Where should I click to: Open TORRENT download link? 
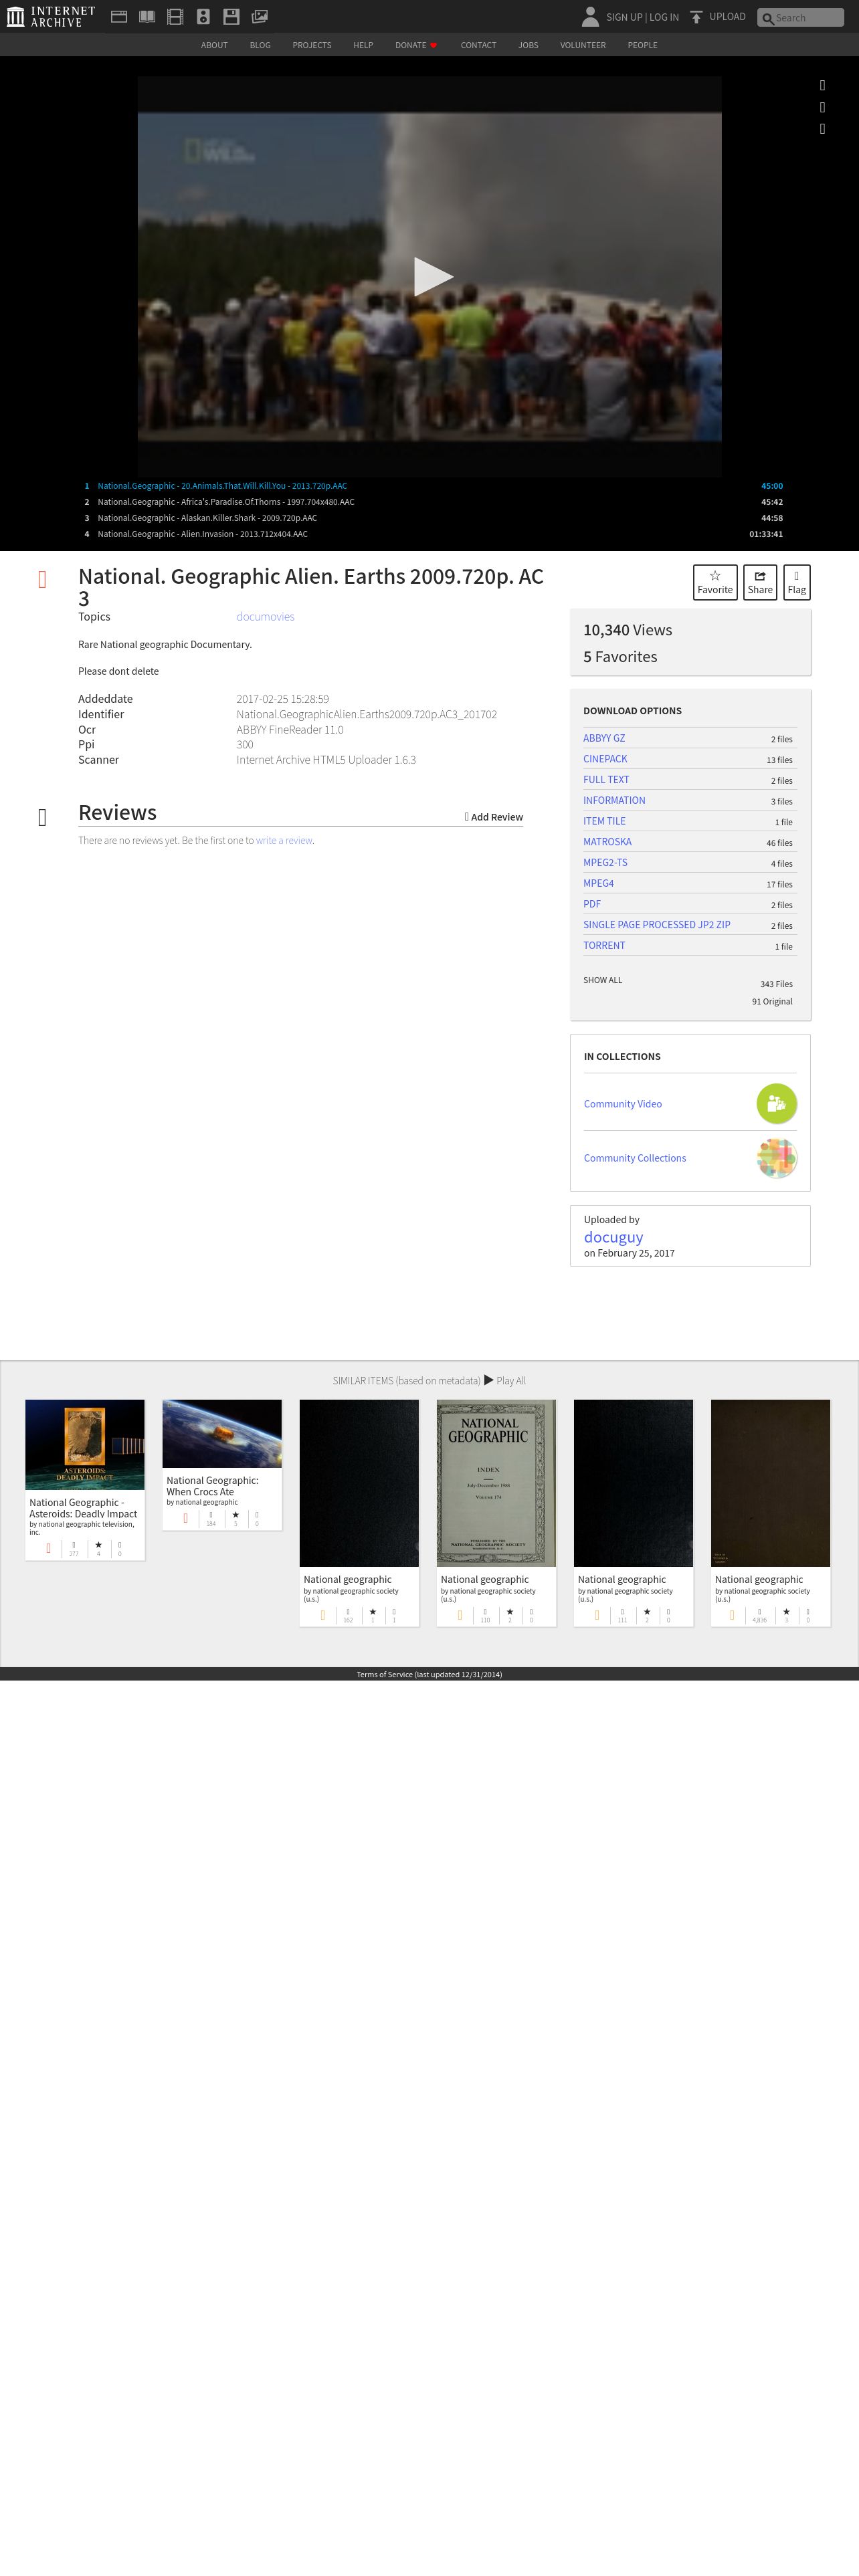(x=604, y=945)
